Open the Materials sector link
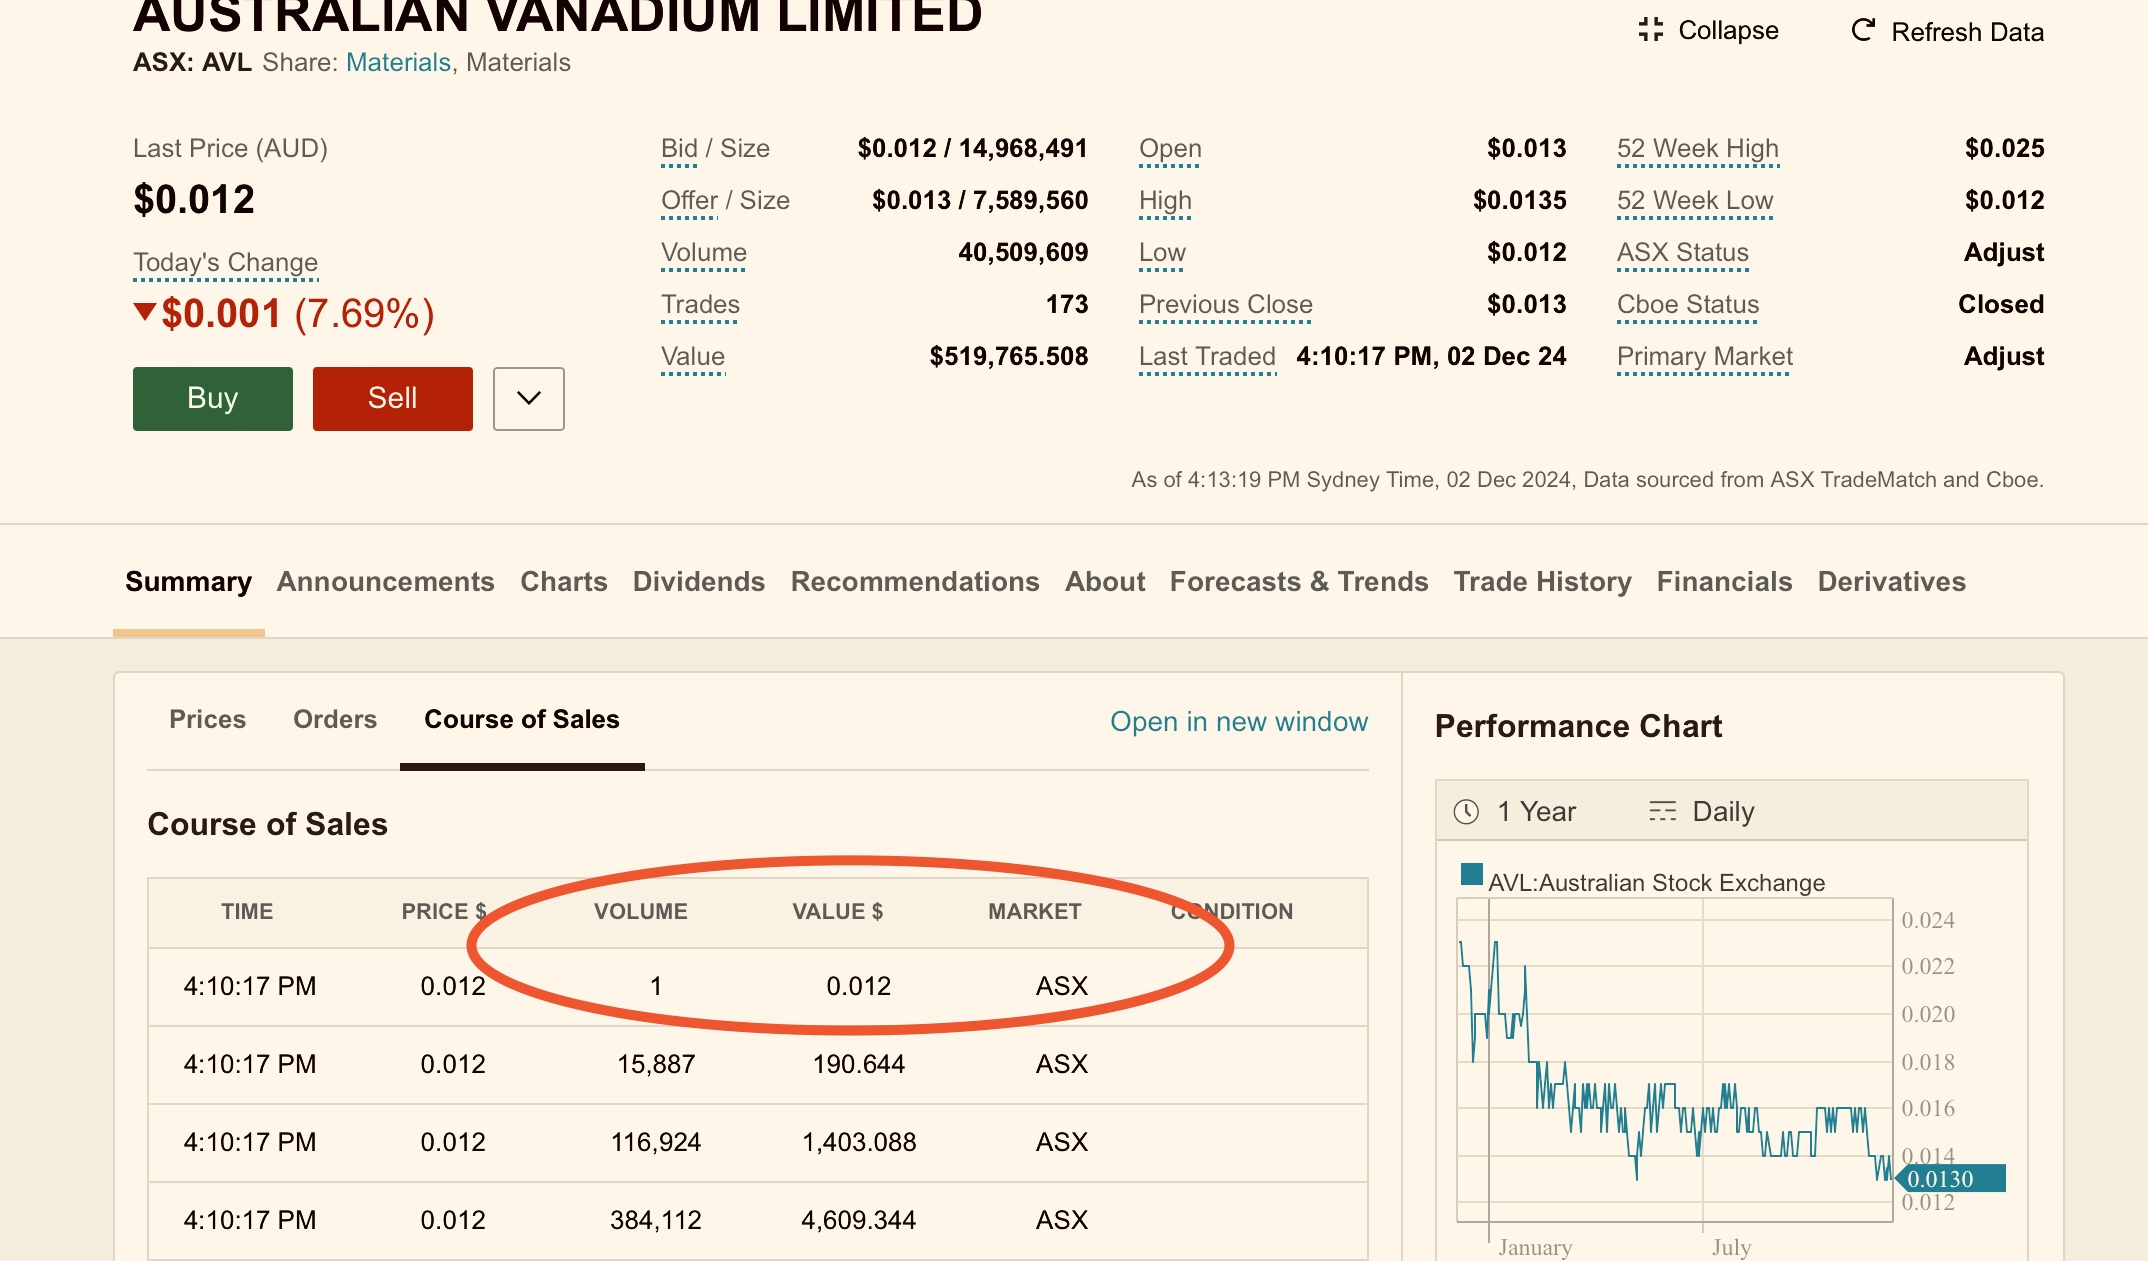This screenshot has height=1261, width=2148. coord(398,62)
